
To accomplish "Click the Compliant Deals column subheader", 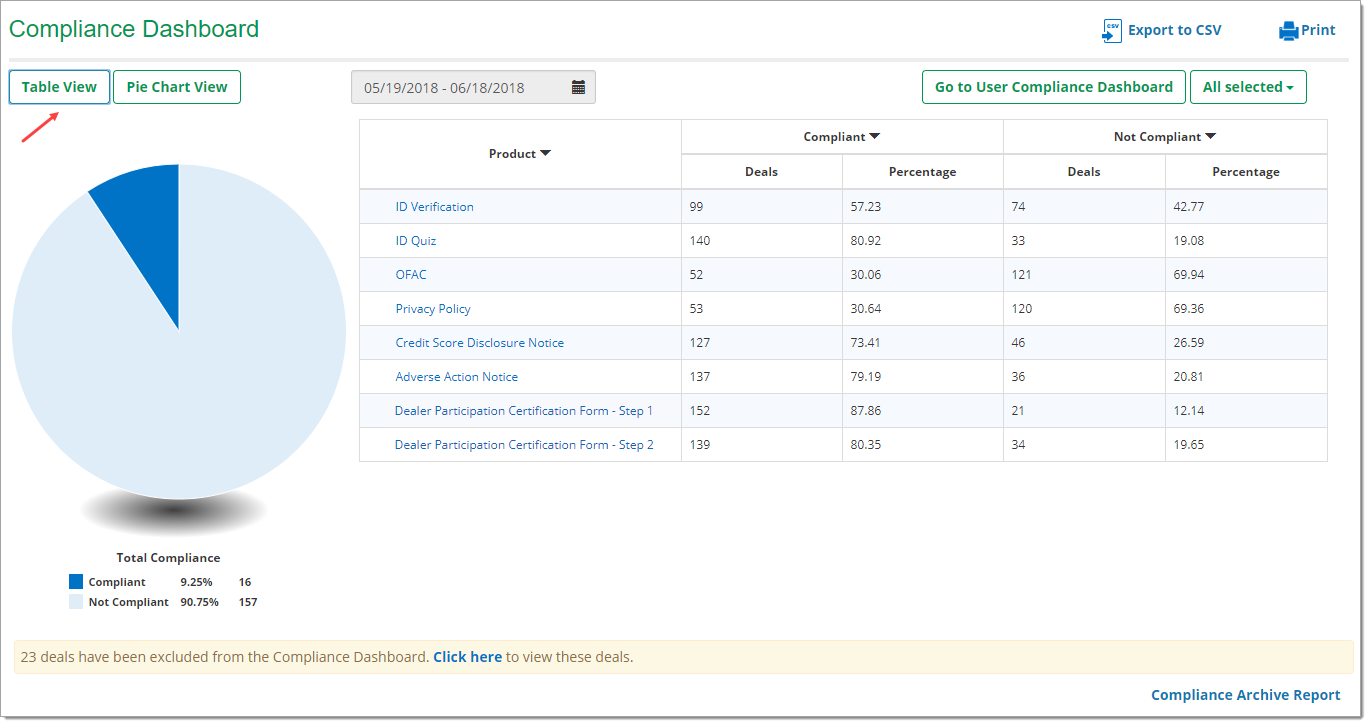I will click(x=761, y=172).
